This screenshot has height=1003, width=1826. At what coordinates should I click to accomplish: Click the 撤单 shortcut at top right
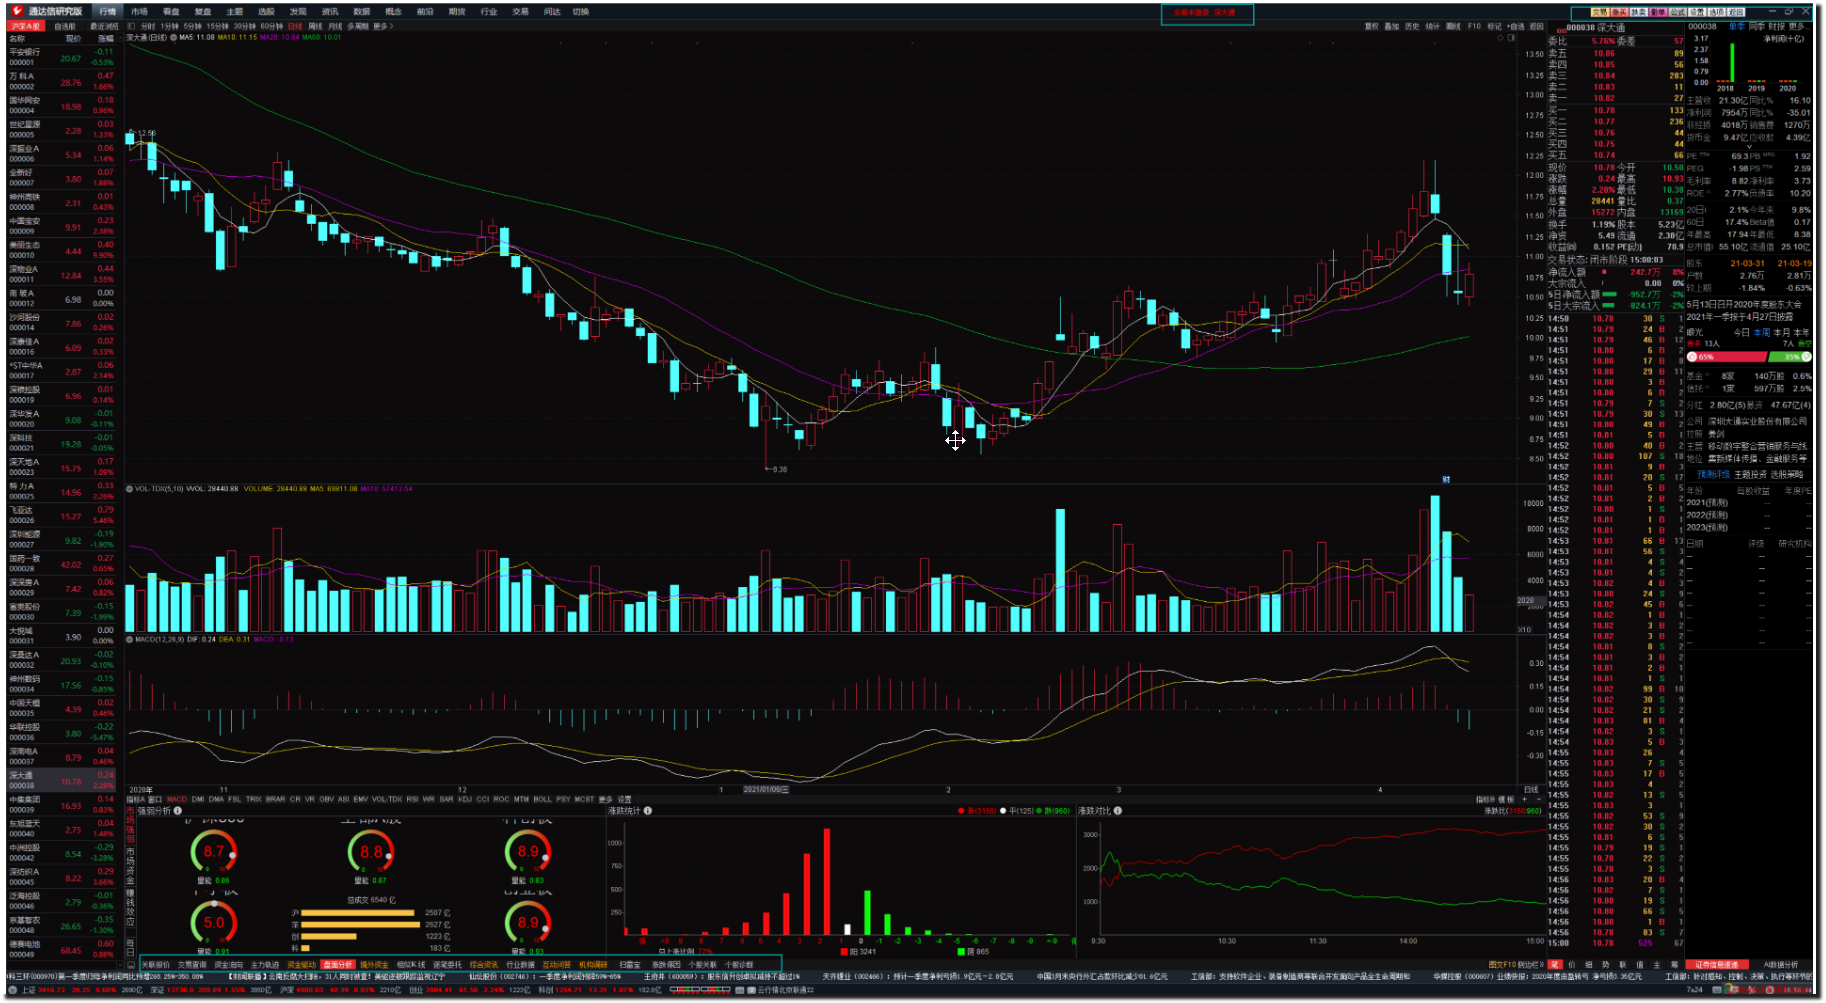[1658, 12]
